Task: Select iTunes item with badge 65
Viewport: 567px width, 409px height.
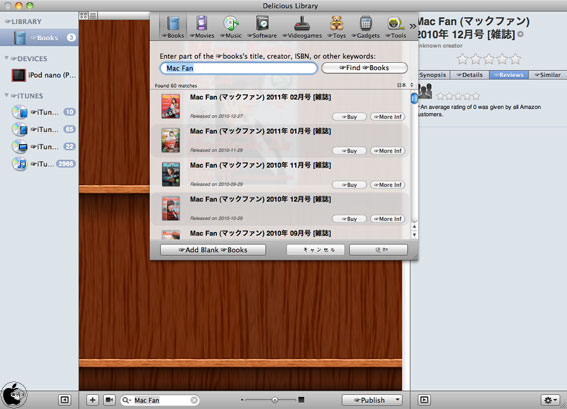Action: pyautogui.click(x=43, y=129)
